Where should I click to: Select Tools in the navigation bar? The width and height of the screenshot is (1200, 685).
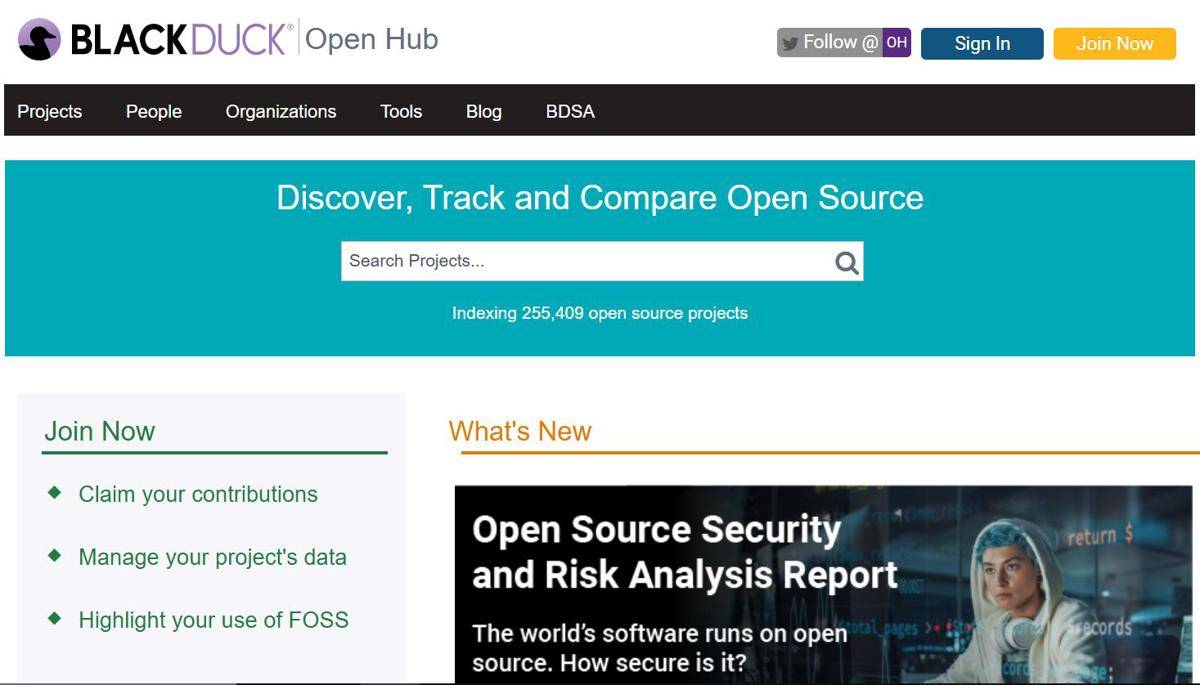(401, 112)
